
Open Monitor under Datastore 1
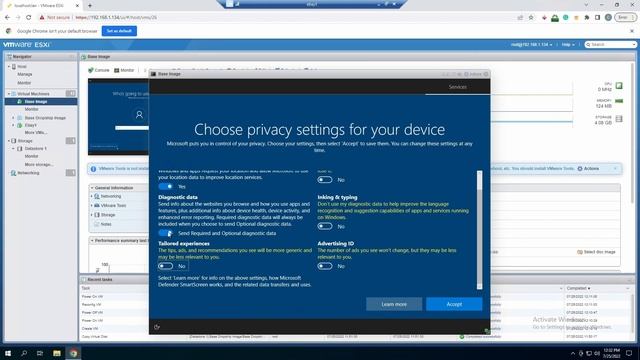point(31,156)
